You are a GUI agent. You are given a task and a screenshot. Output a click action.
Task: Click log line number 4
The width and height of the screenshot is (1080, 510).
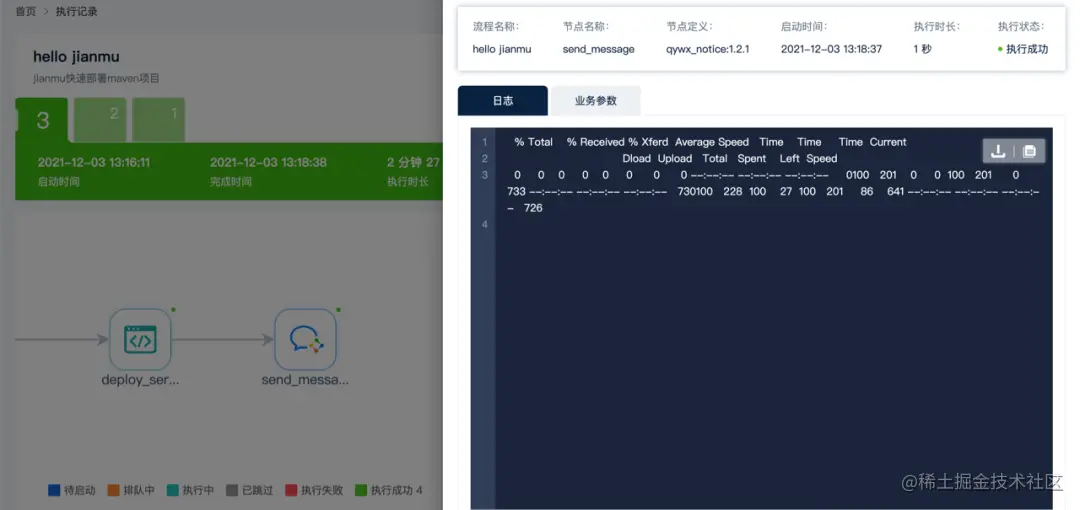click(485, 225)
